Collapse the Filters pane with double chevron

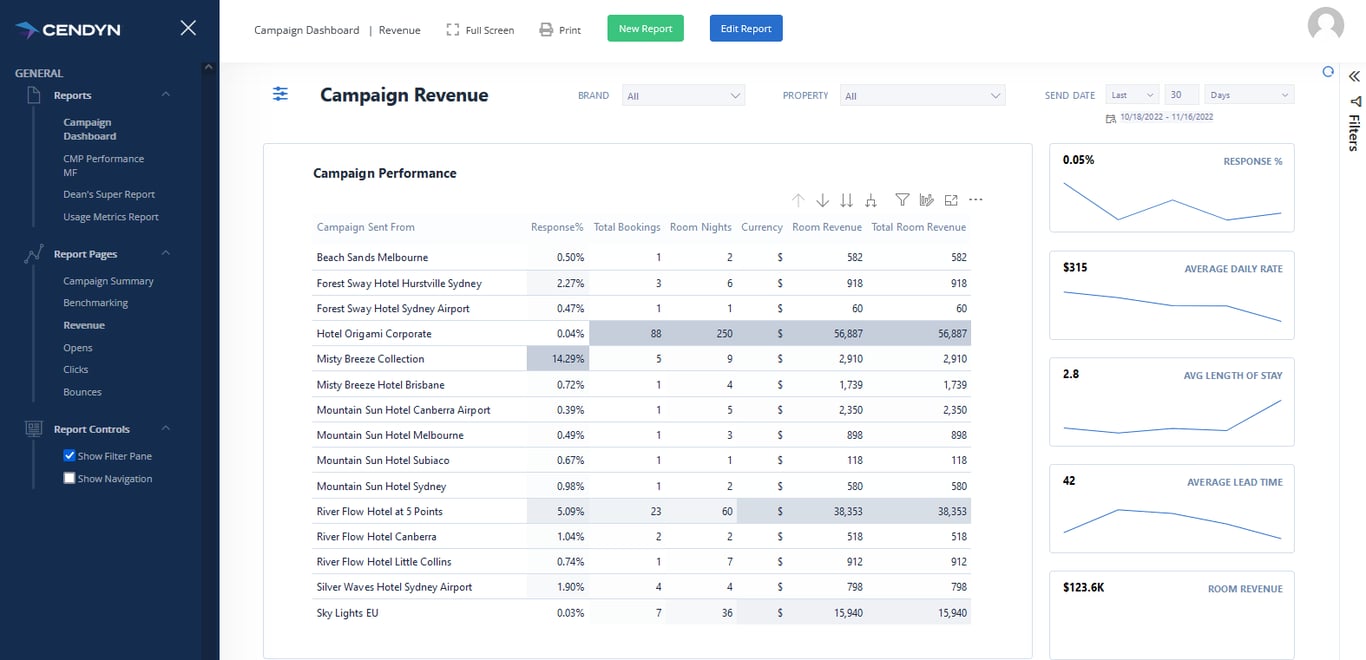1355,76
